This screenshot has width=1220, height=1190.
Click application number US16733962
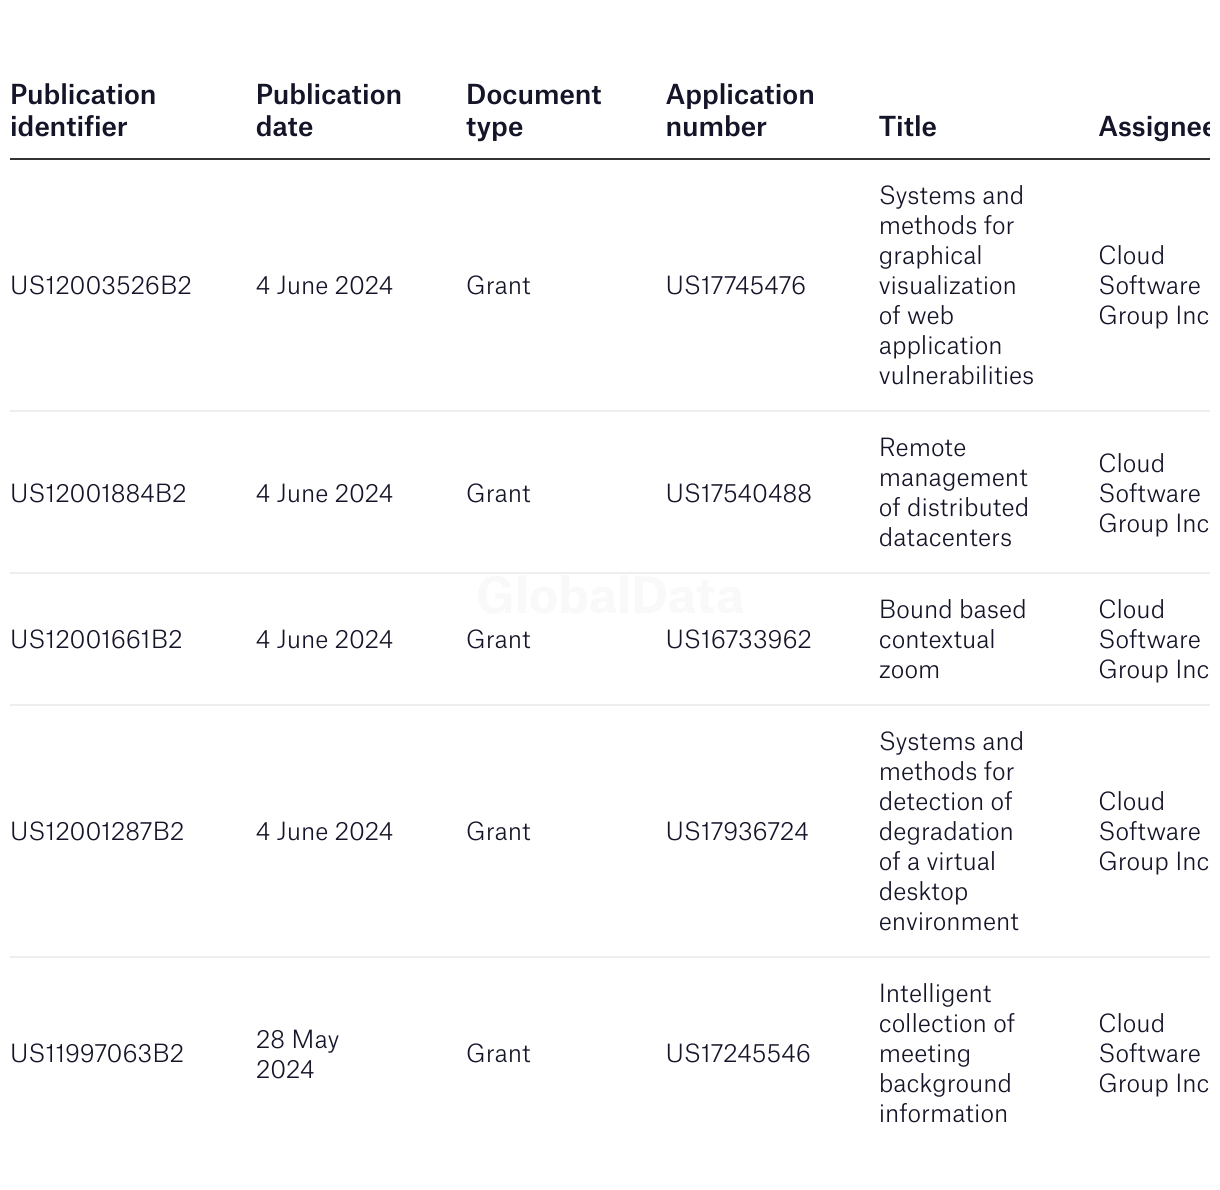coord(739,640)
